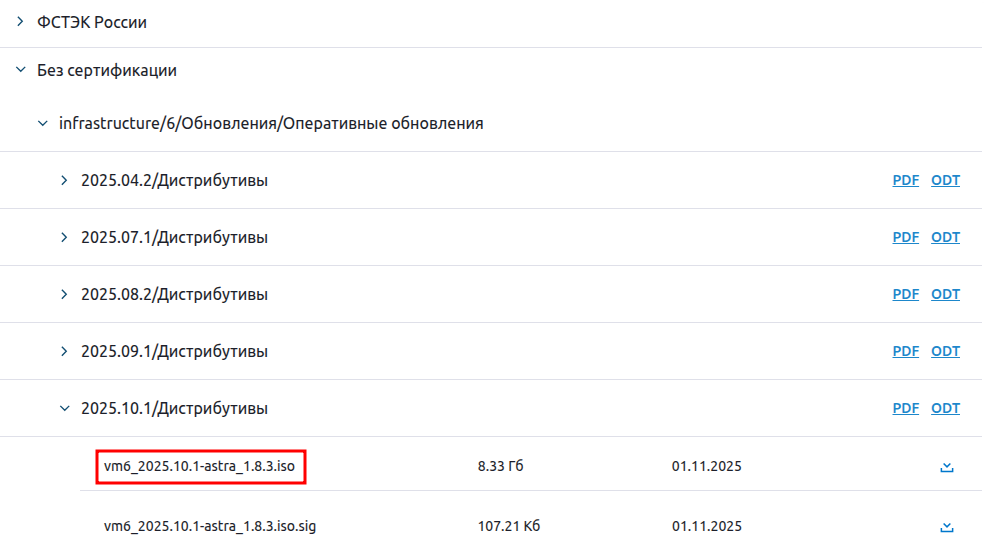This screenshot has height=548, width=997.
Task: Collapse the Без сертификации section
Action: pos(20,71)
